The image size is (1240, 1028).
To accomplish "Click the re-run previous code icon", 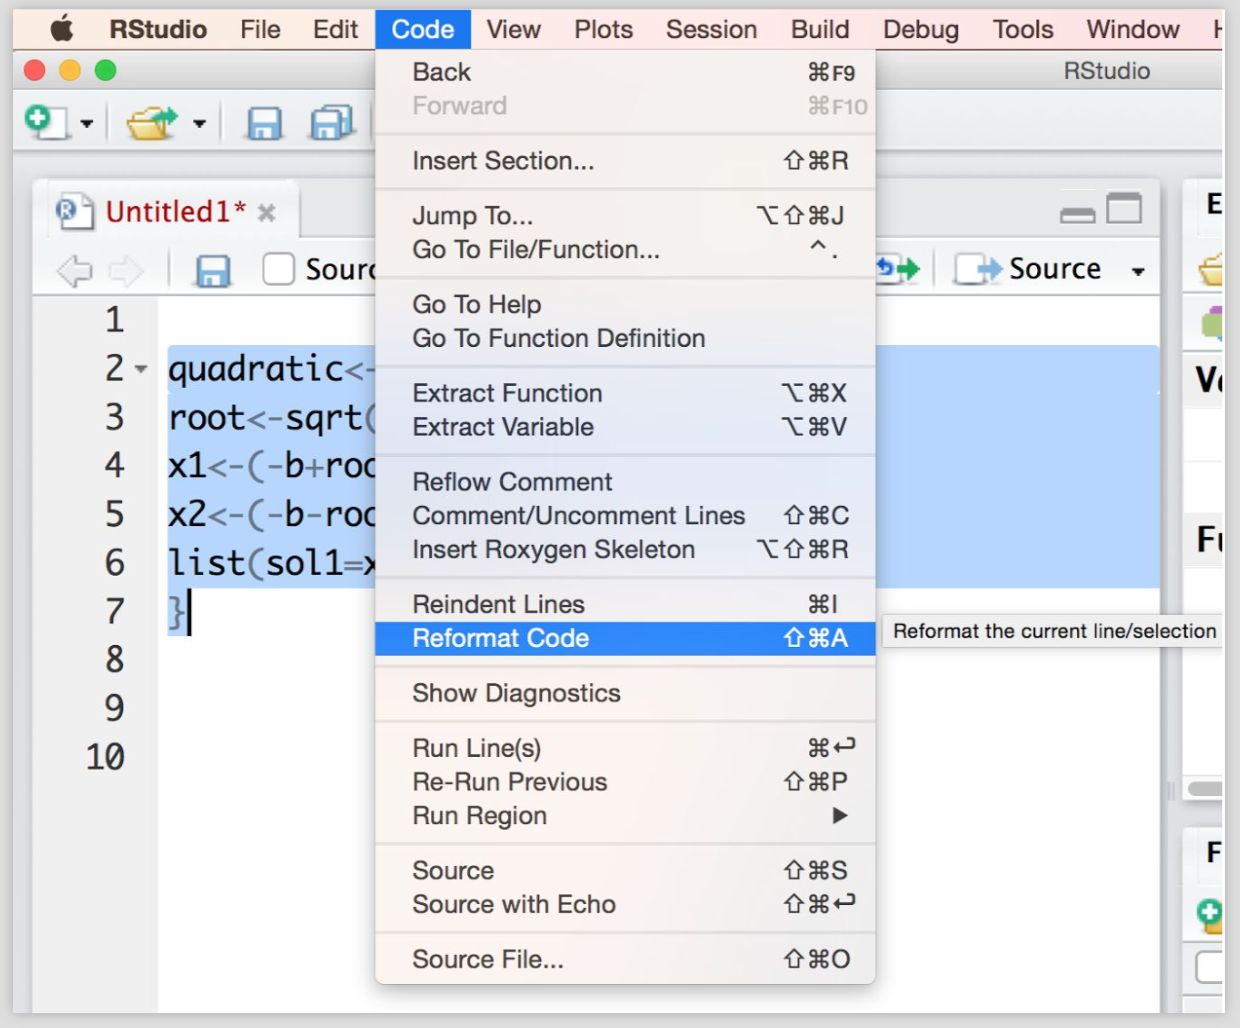I will point(897,268).
